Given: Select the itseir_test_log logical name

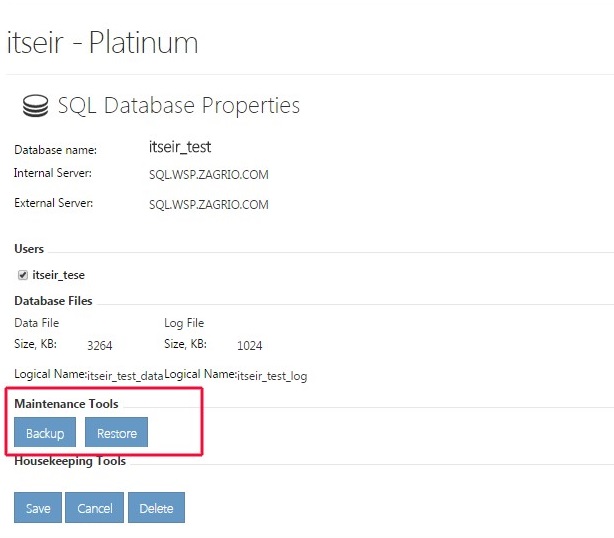Looking at the screenshot, I should point(272,376).
